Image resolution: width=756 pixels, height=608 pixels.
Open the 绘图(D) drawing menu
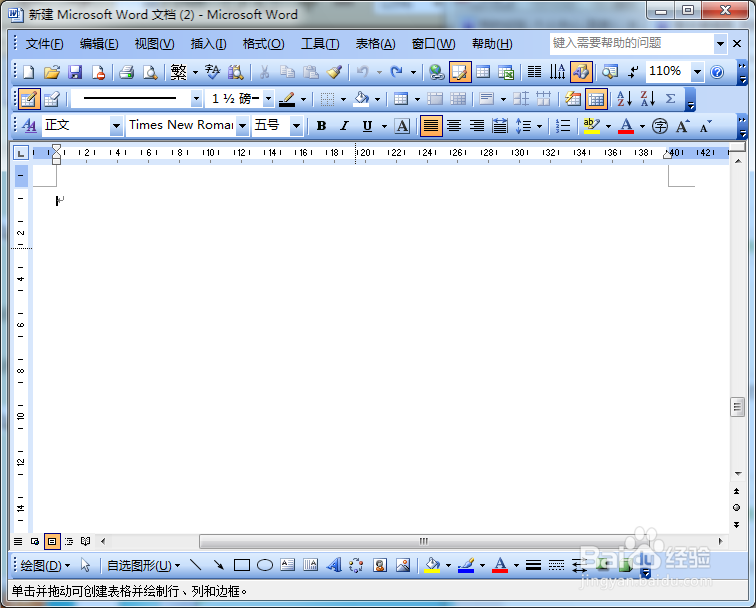pyautogui.click(x=45, y=565)
